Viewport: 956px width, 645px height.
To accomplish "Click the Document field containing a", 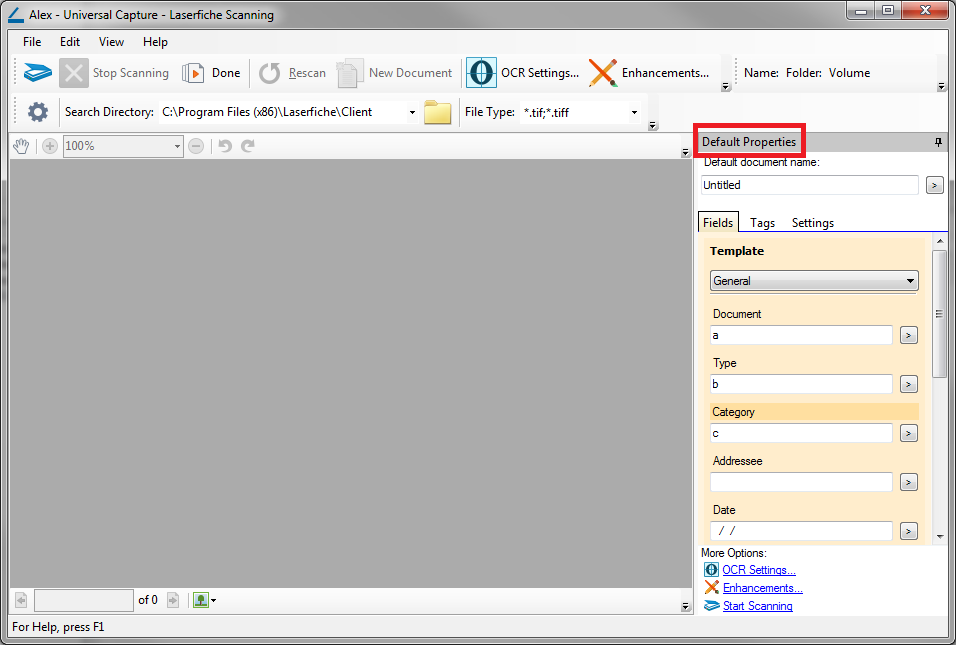I will point(801,335).
